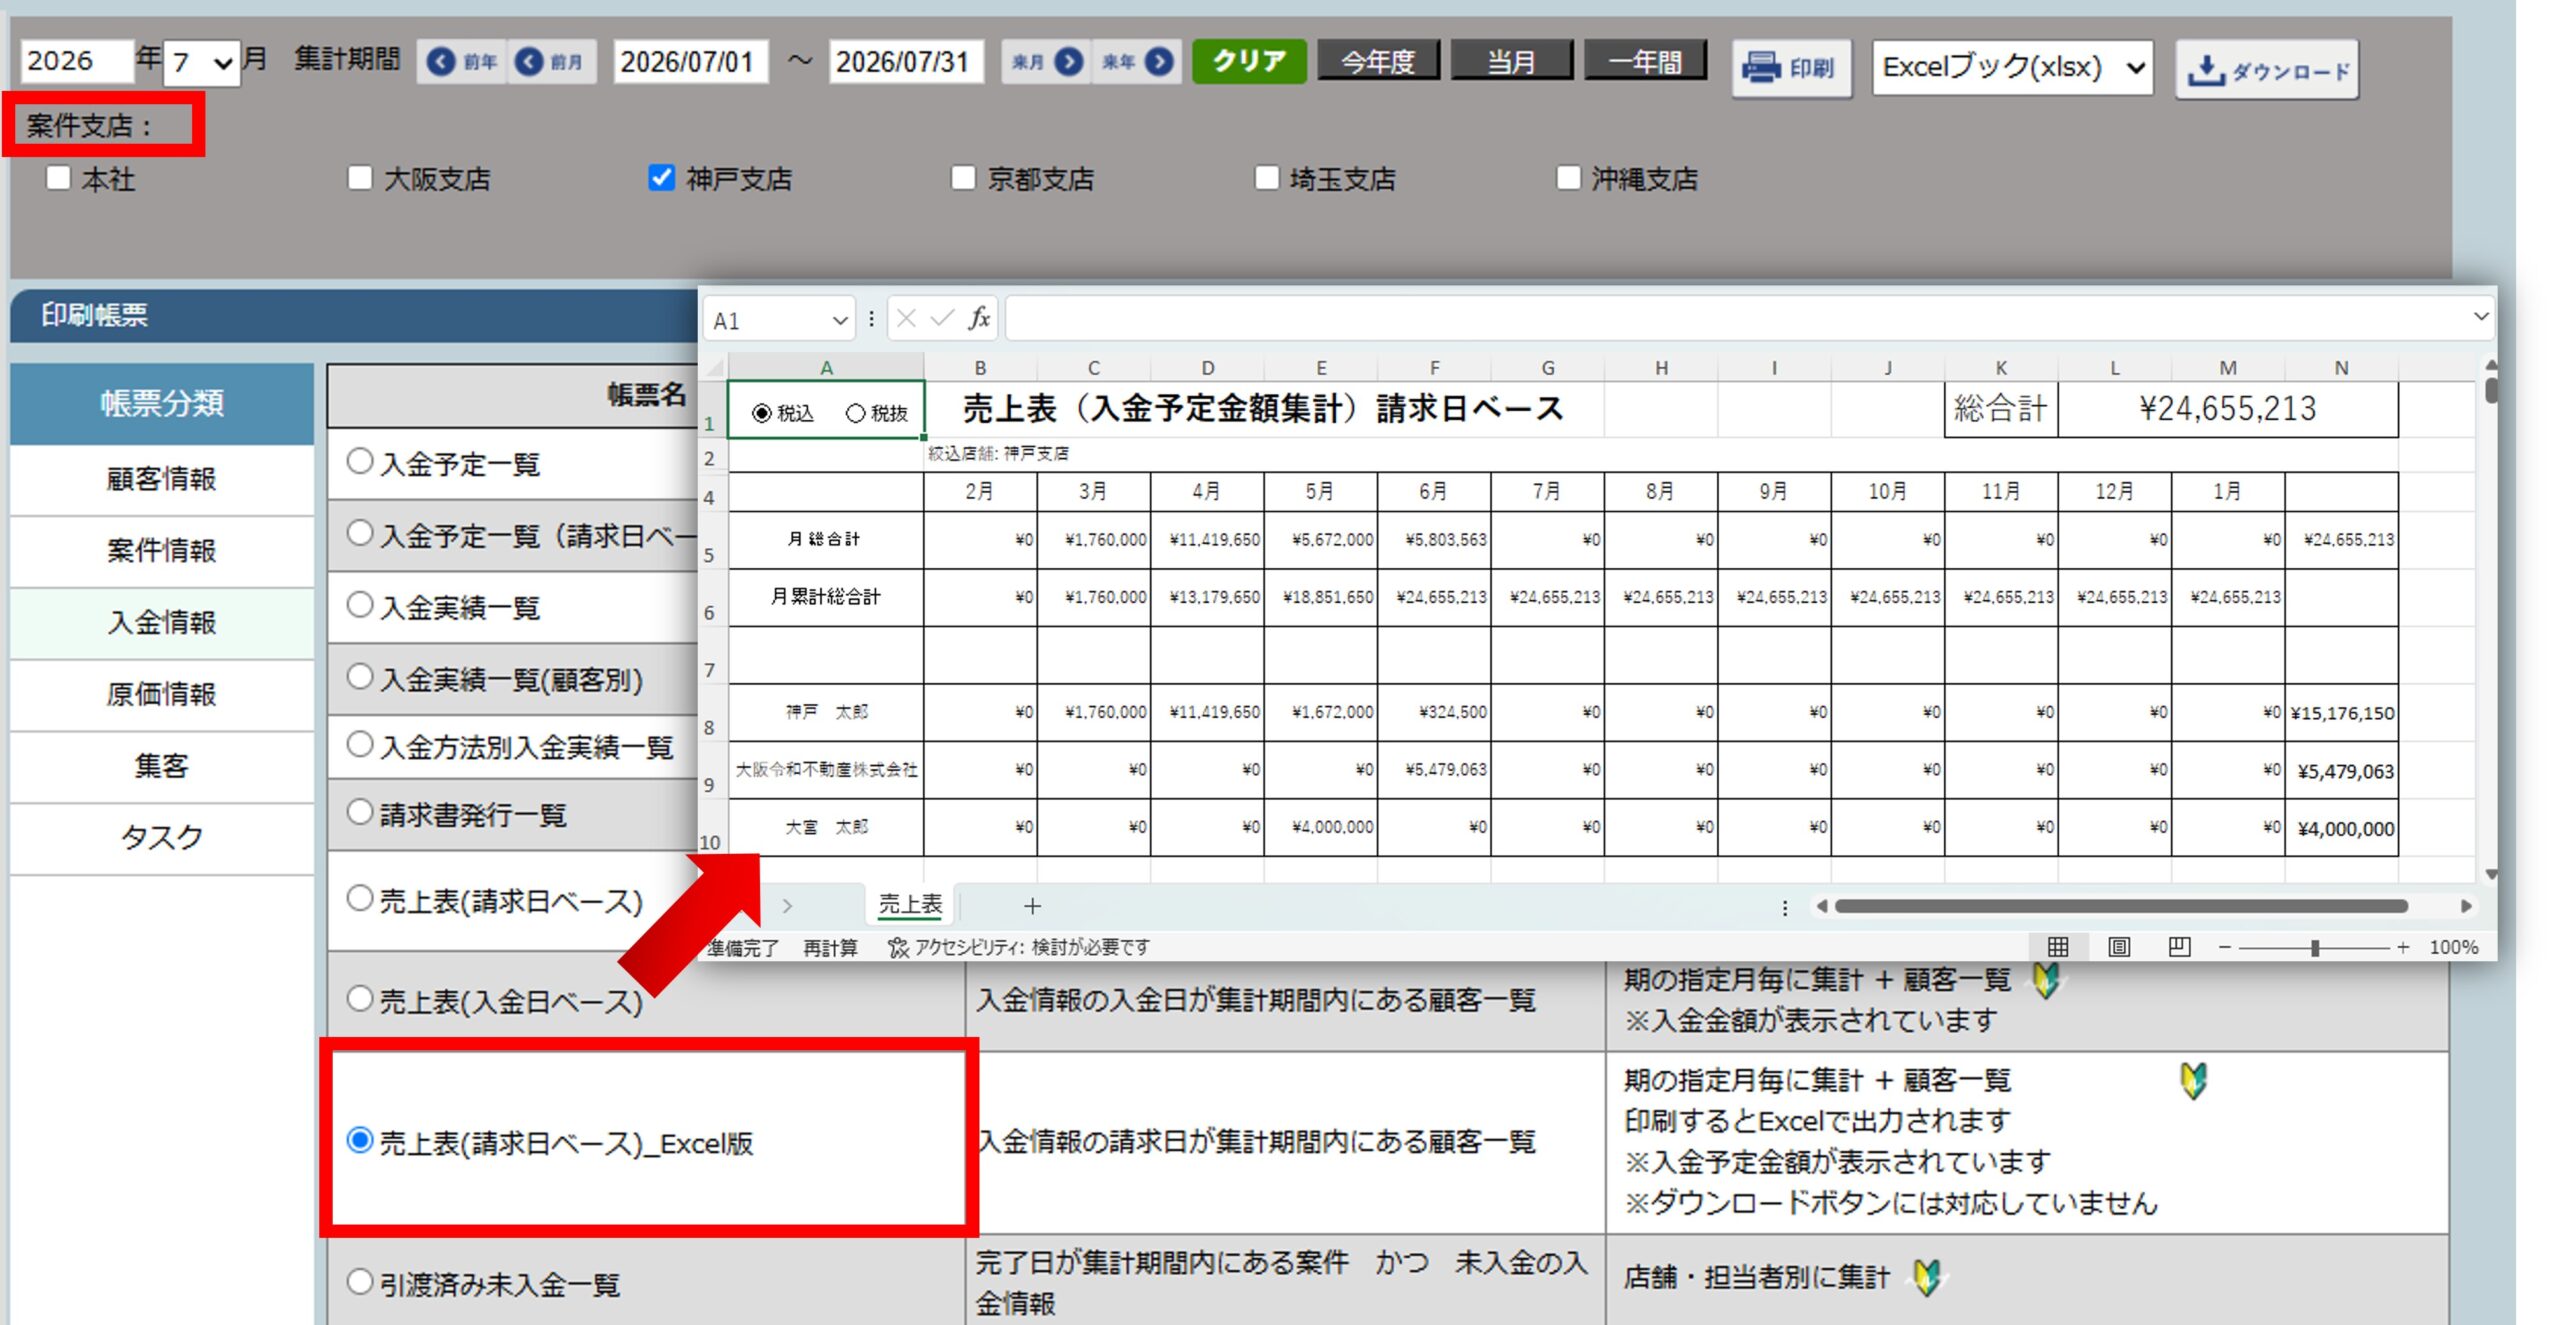Uncheck the 神戸支店 checkbox

(661, 178)
